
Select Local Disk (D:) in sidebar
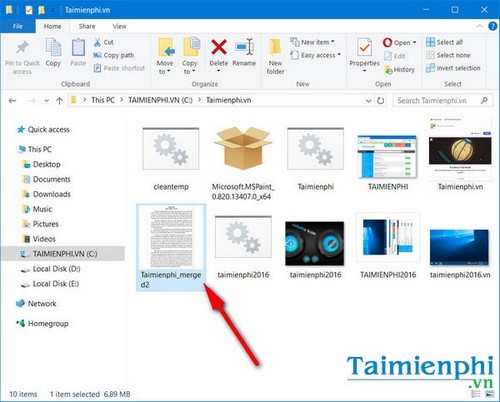tap(51, 269)
